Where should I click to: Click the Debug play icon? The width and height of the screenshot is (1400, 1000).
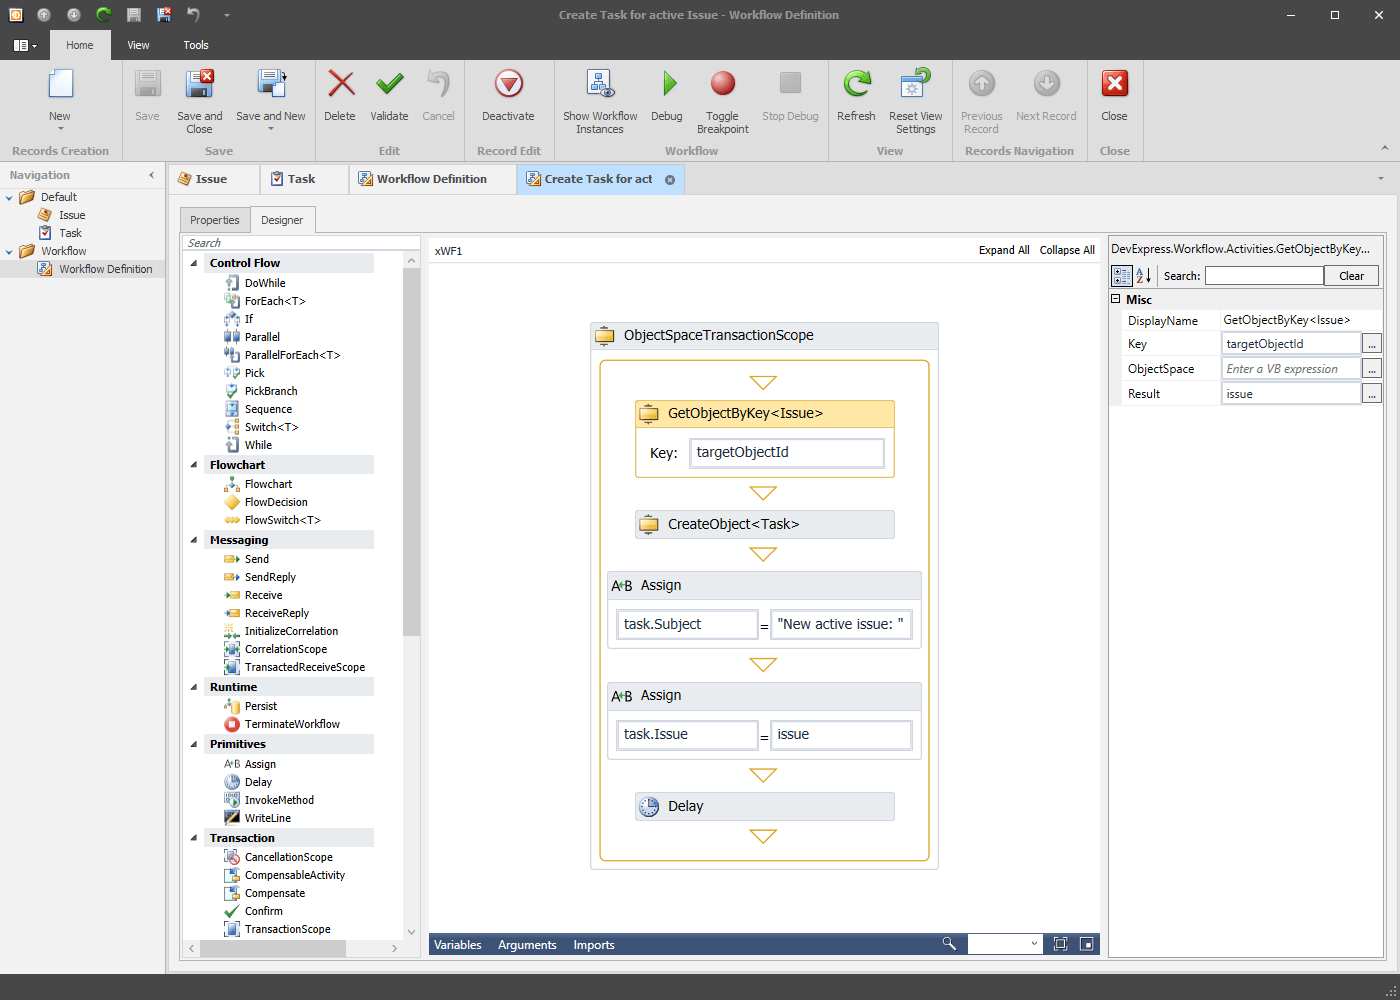coord(667,85)
